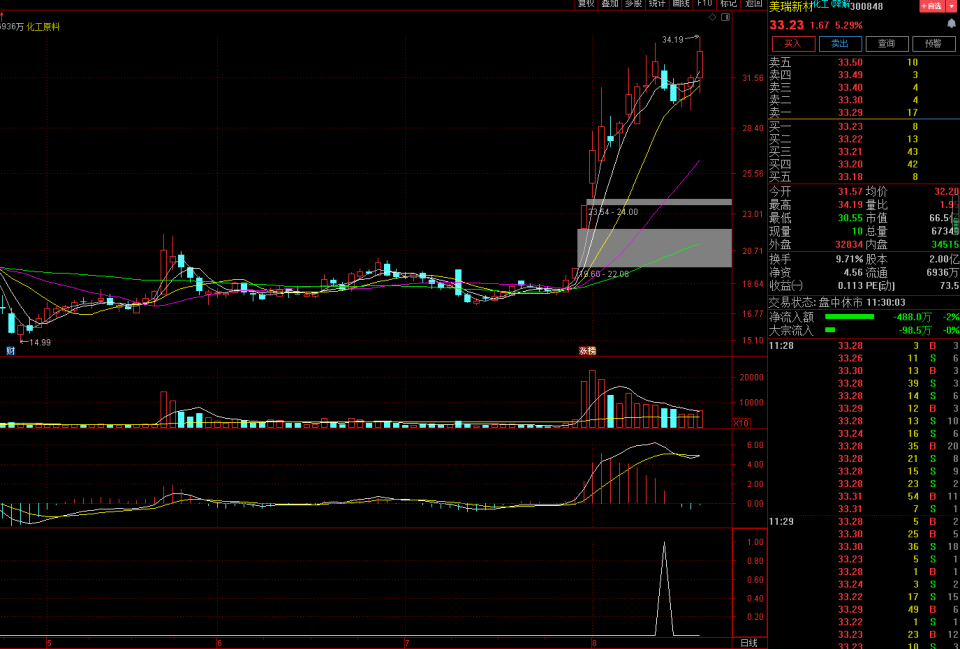Click the 5.29% change percentage
This screenshot has width=960, height=649.
coord(849,26)
